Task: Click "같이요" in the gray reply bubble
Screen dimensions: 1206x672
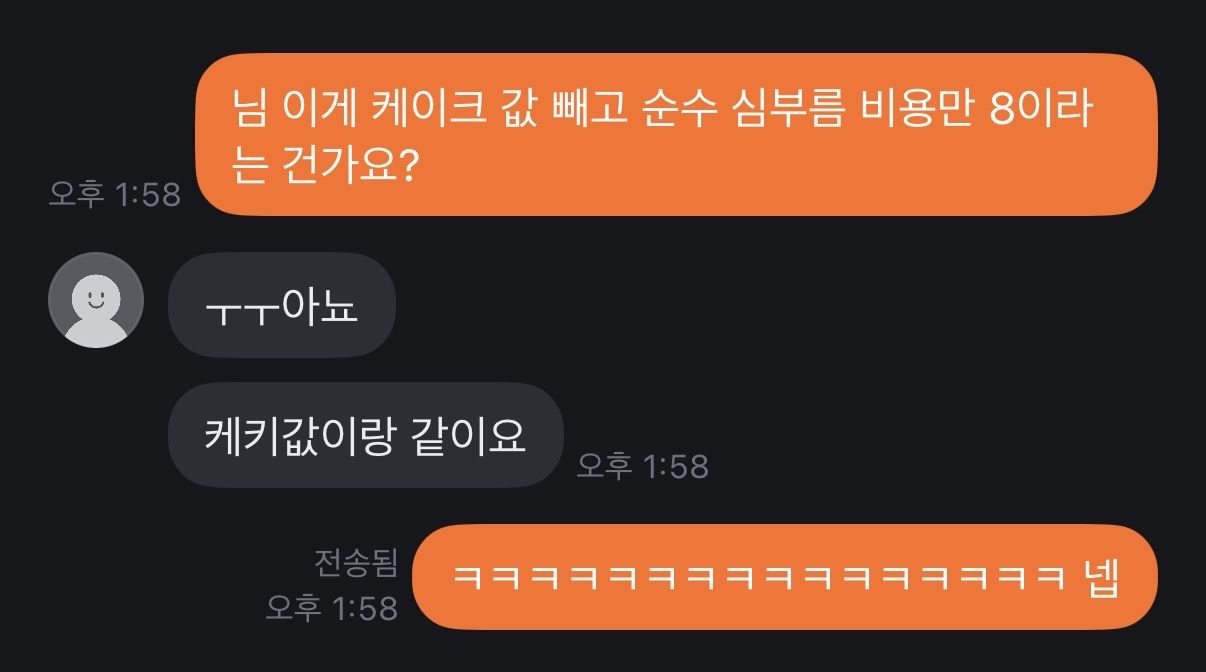Action: point(469,435)
